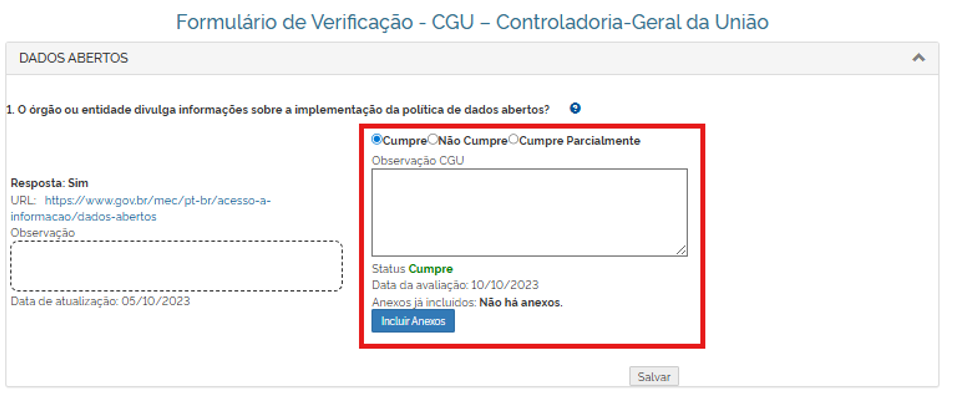Click inside the Observação CGU text area
This screenshot has width=966, height=412.
tap(529, 211)
